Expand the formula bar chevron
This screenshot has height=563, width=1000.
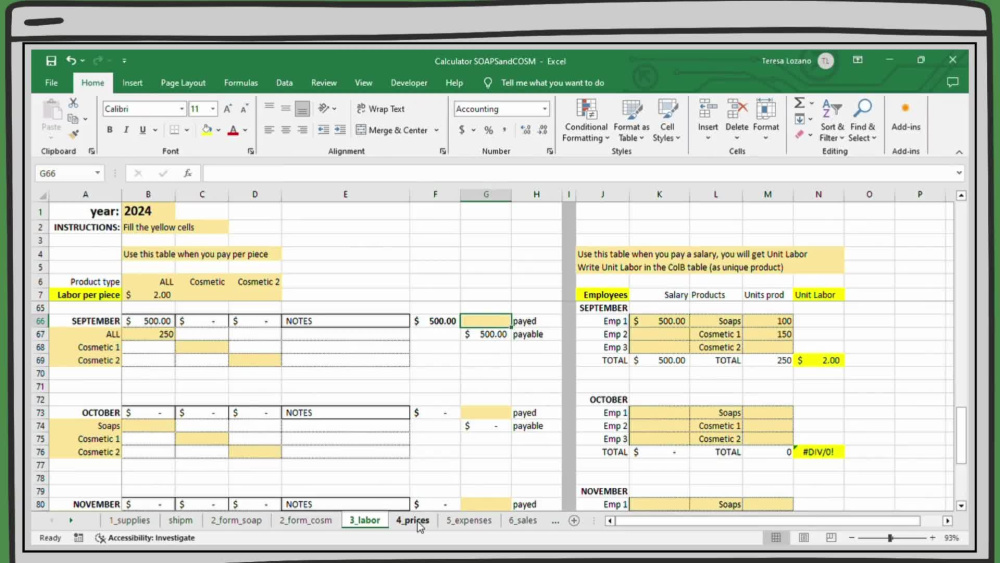pyautogui.click(x=959, y=173)
